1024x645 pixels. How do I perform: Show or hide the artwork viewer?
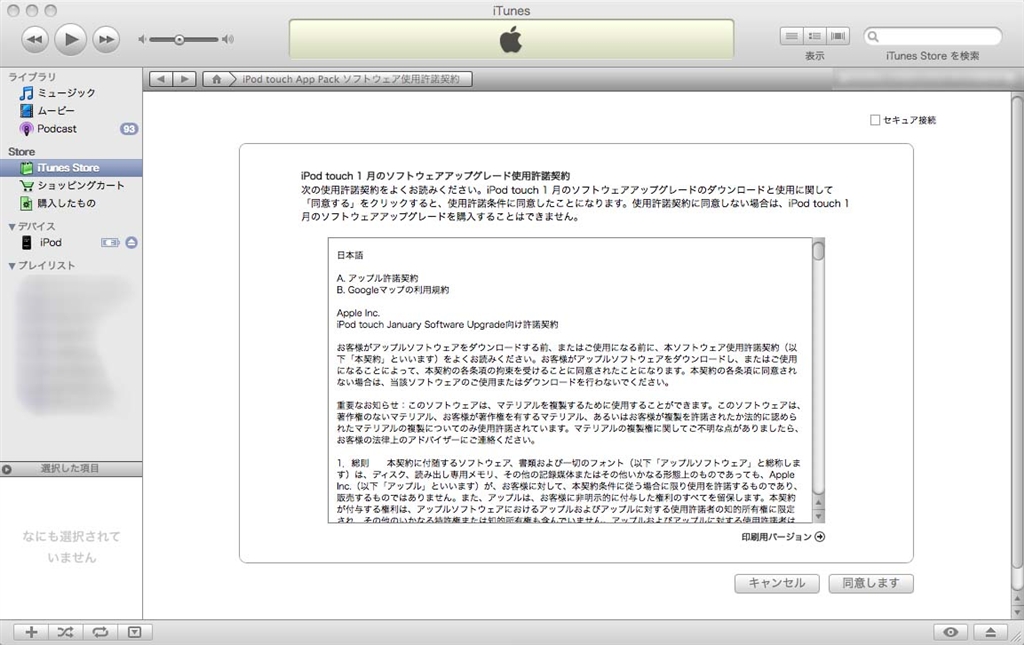click(135, 632)
